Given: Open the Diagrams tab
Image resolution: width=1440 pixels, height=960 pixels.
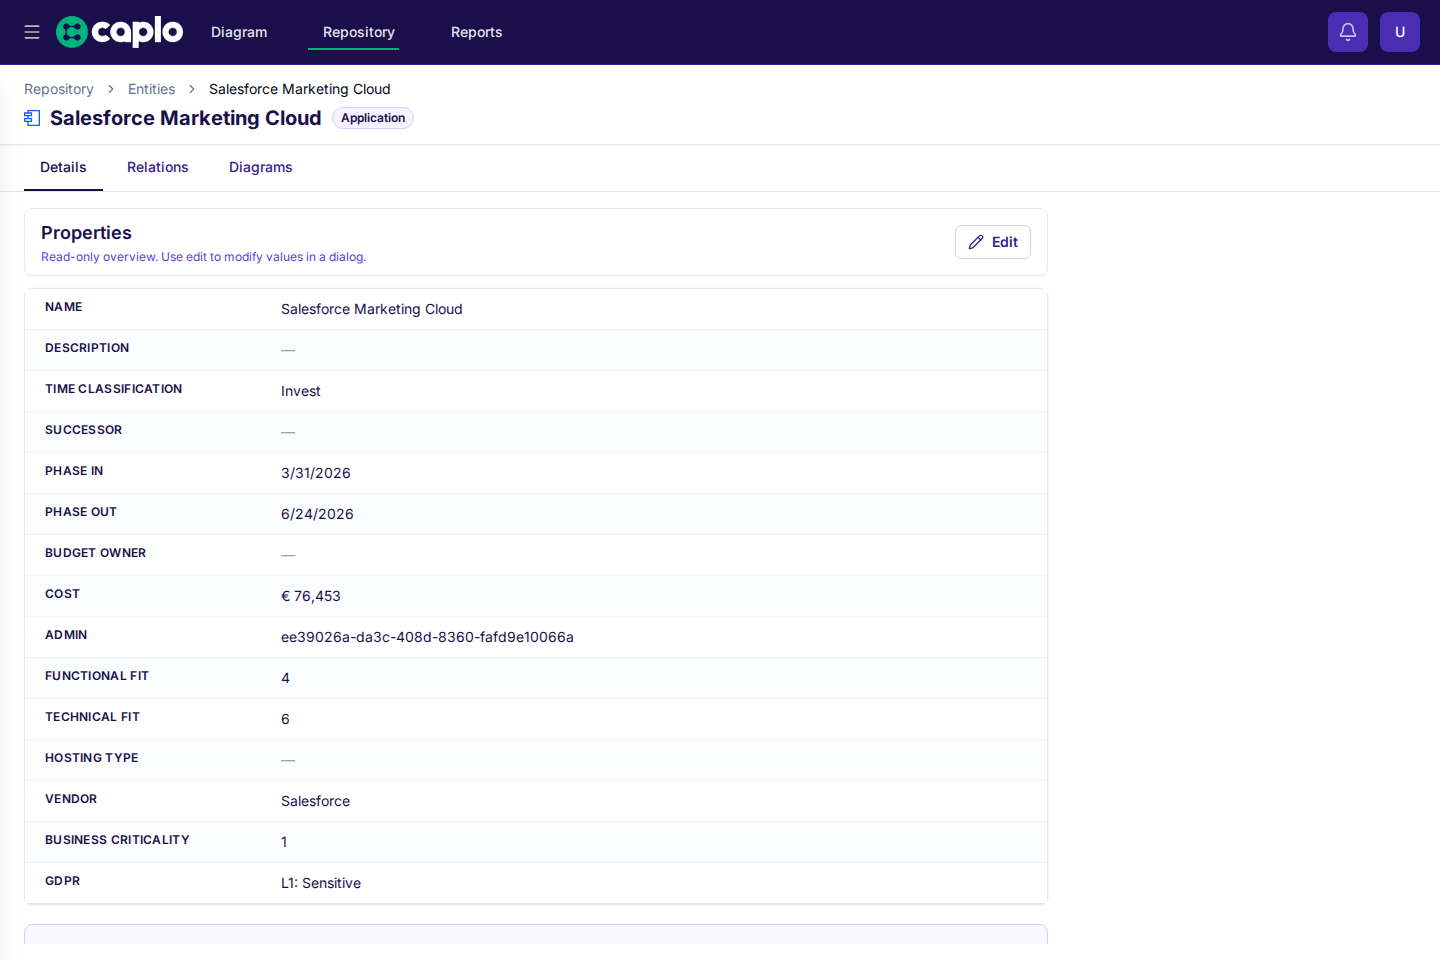Looking at the screenshot, I should pyautogui.click(x=261, y=167).
